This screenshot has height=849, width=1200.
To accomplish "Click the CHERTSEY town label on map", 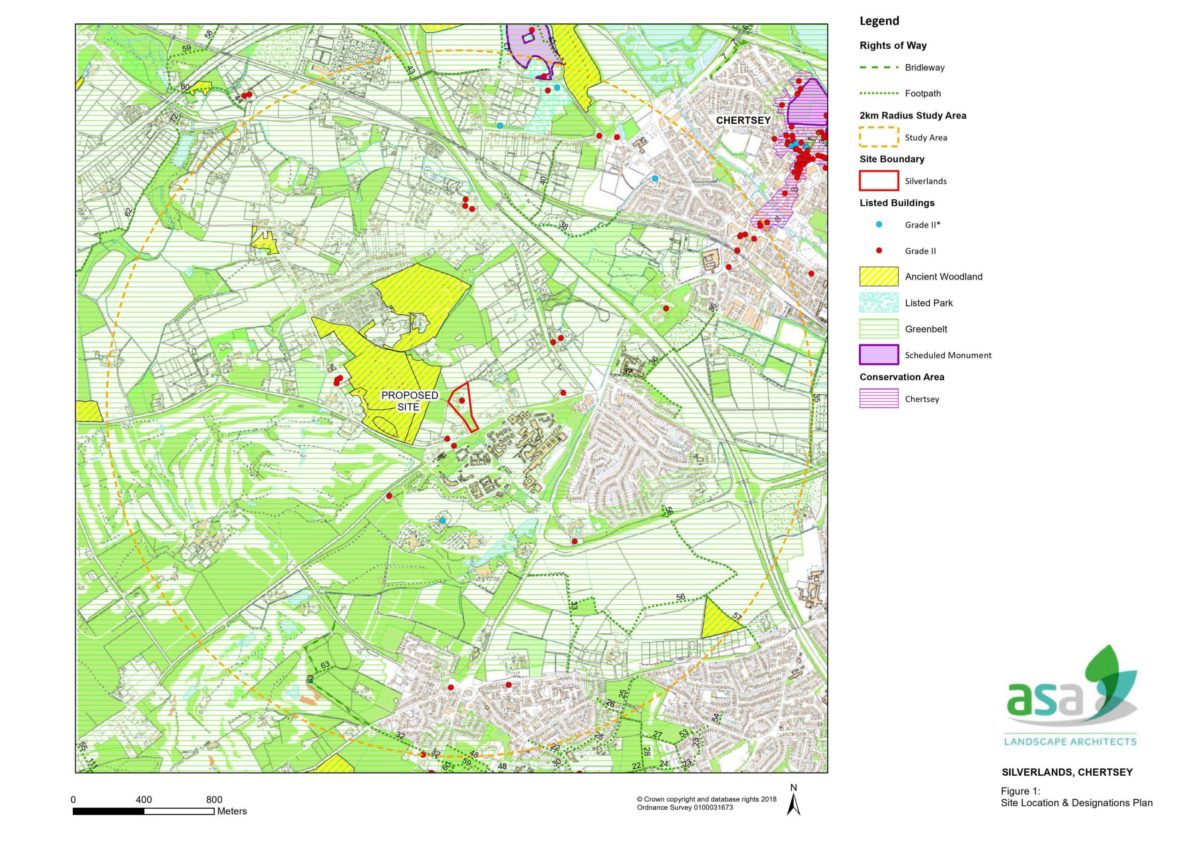I will 746,119.
